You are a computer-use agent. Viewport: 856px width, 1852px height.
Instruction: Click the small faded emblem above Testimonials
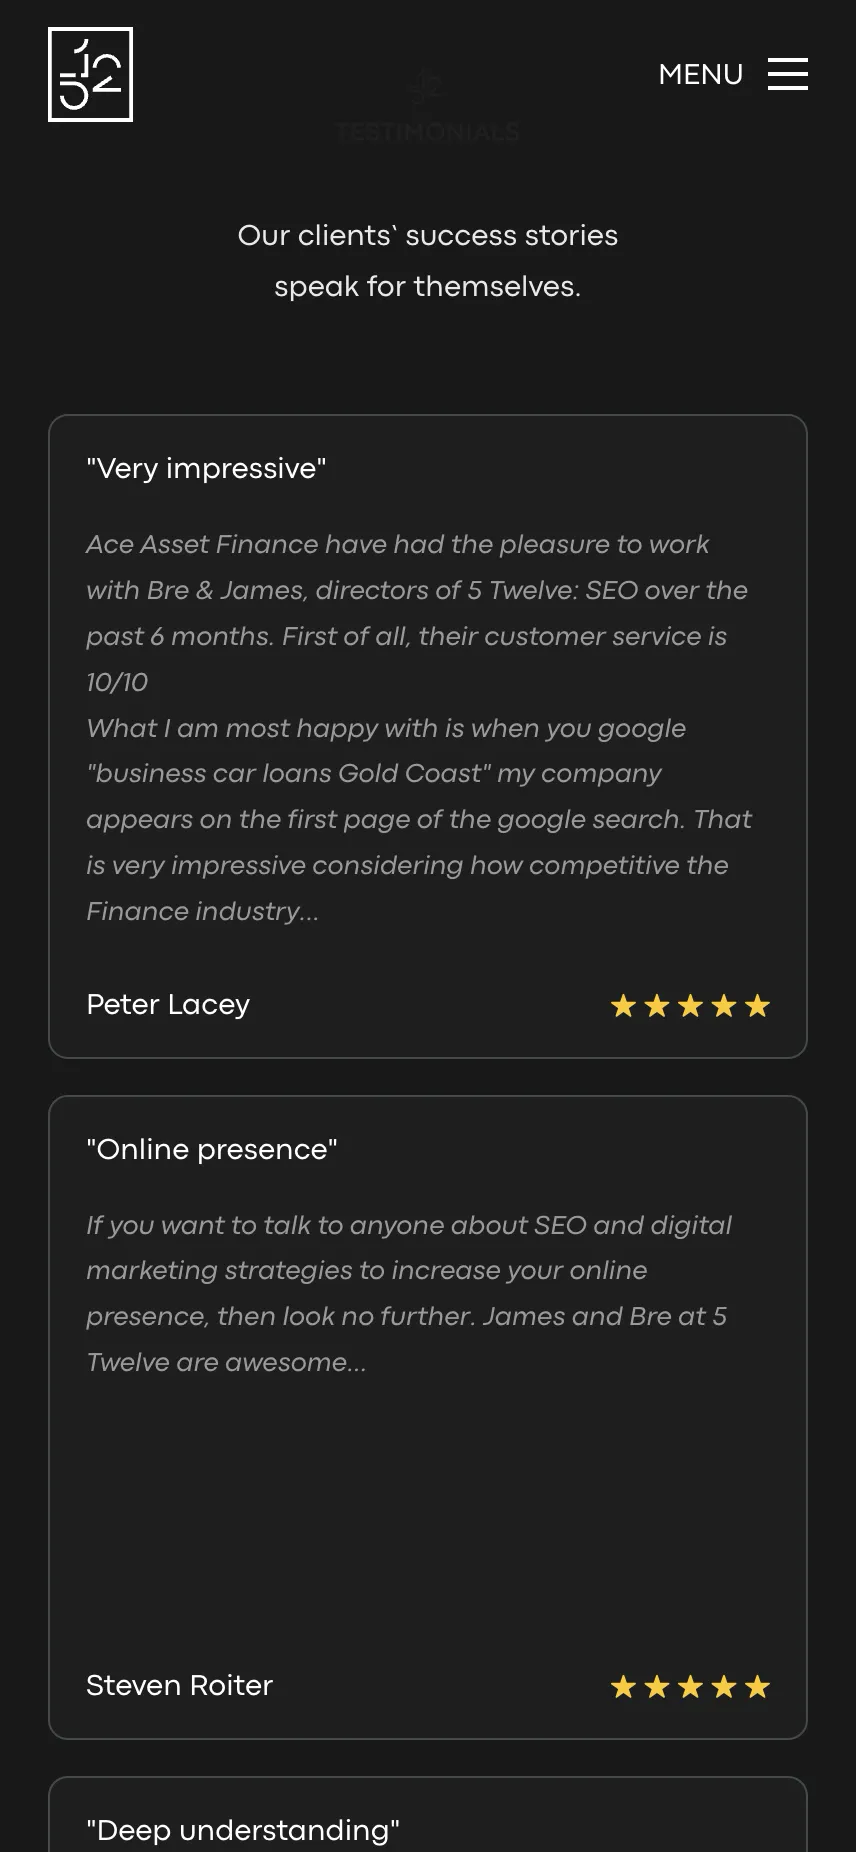[x=427, y=88]
